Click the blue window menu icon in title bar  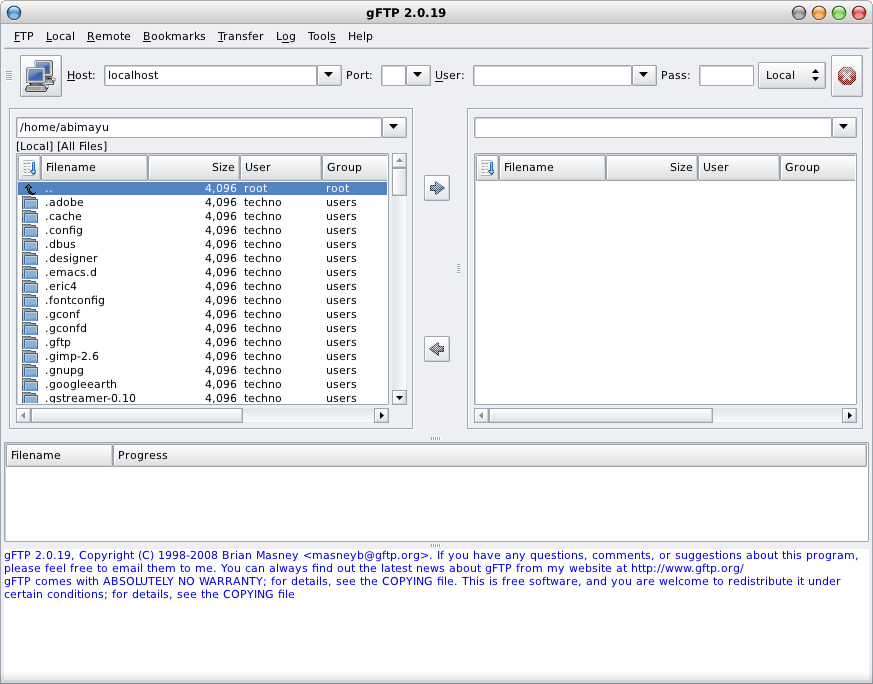14,12
